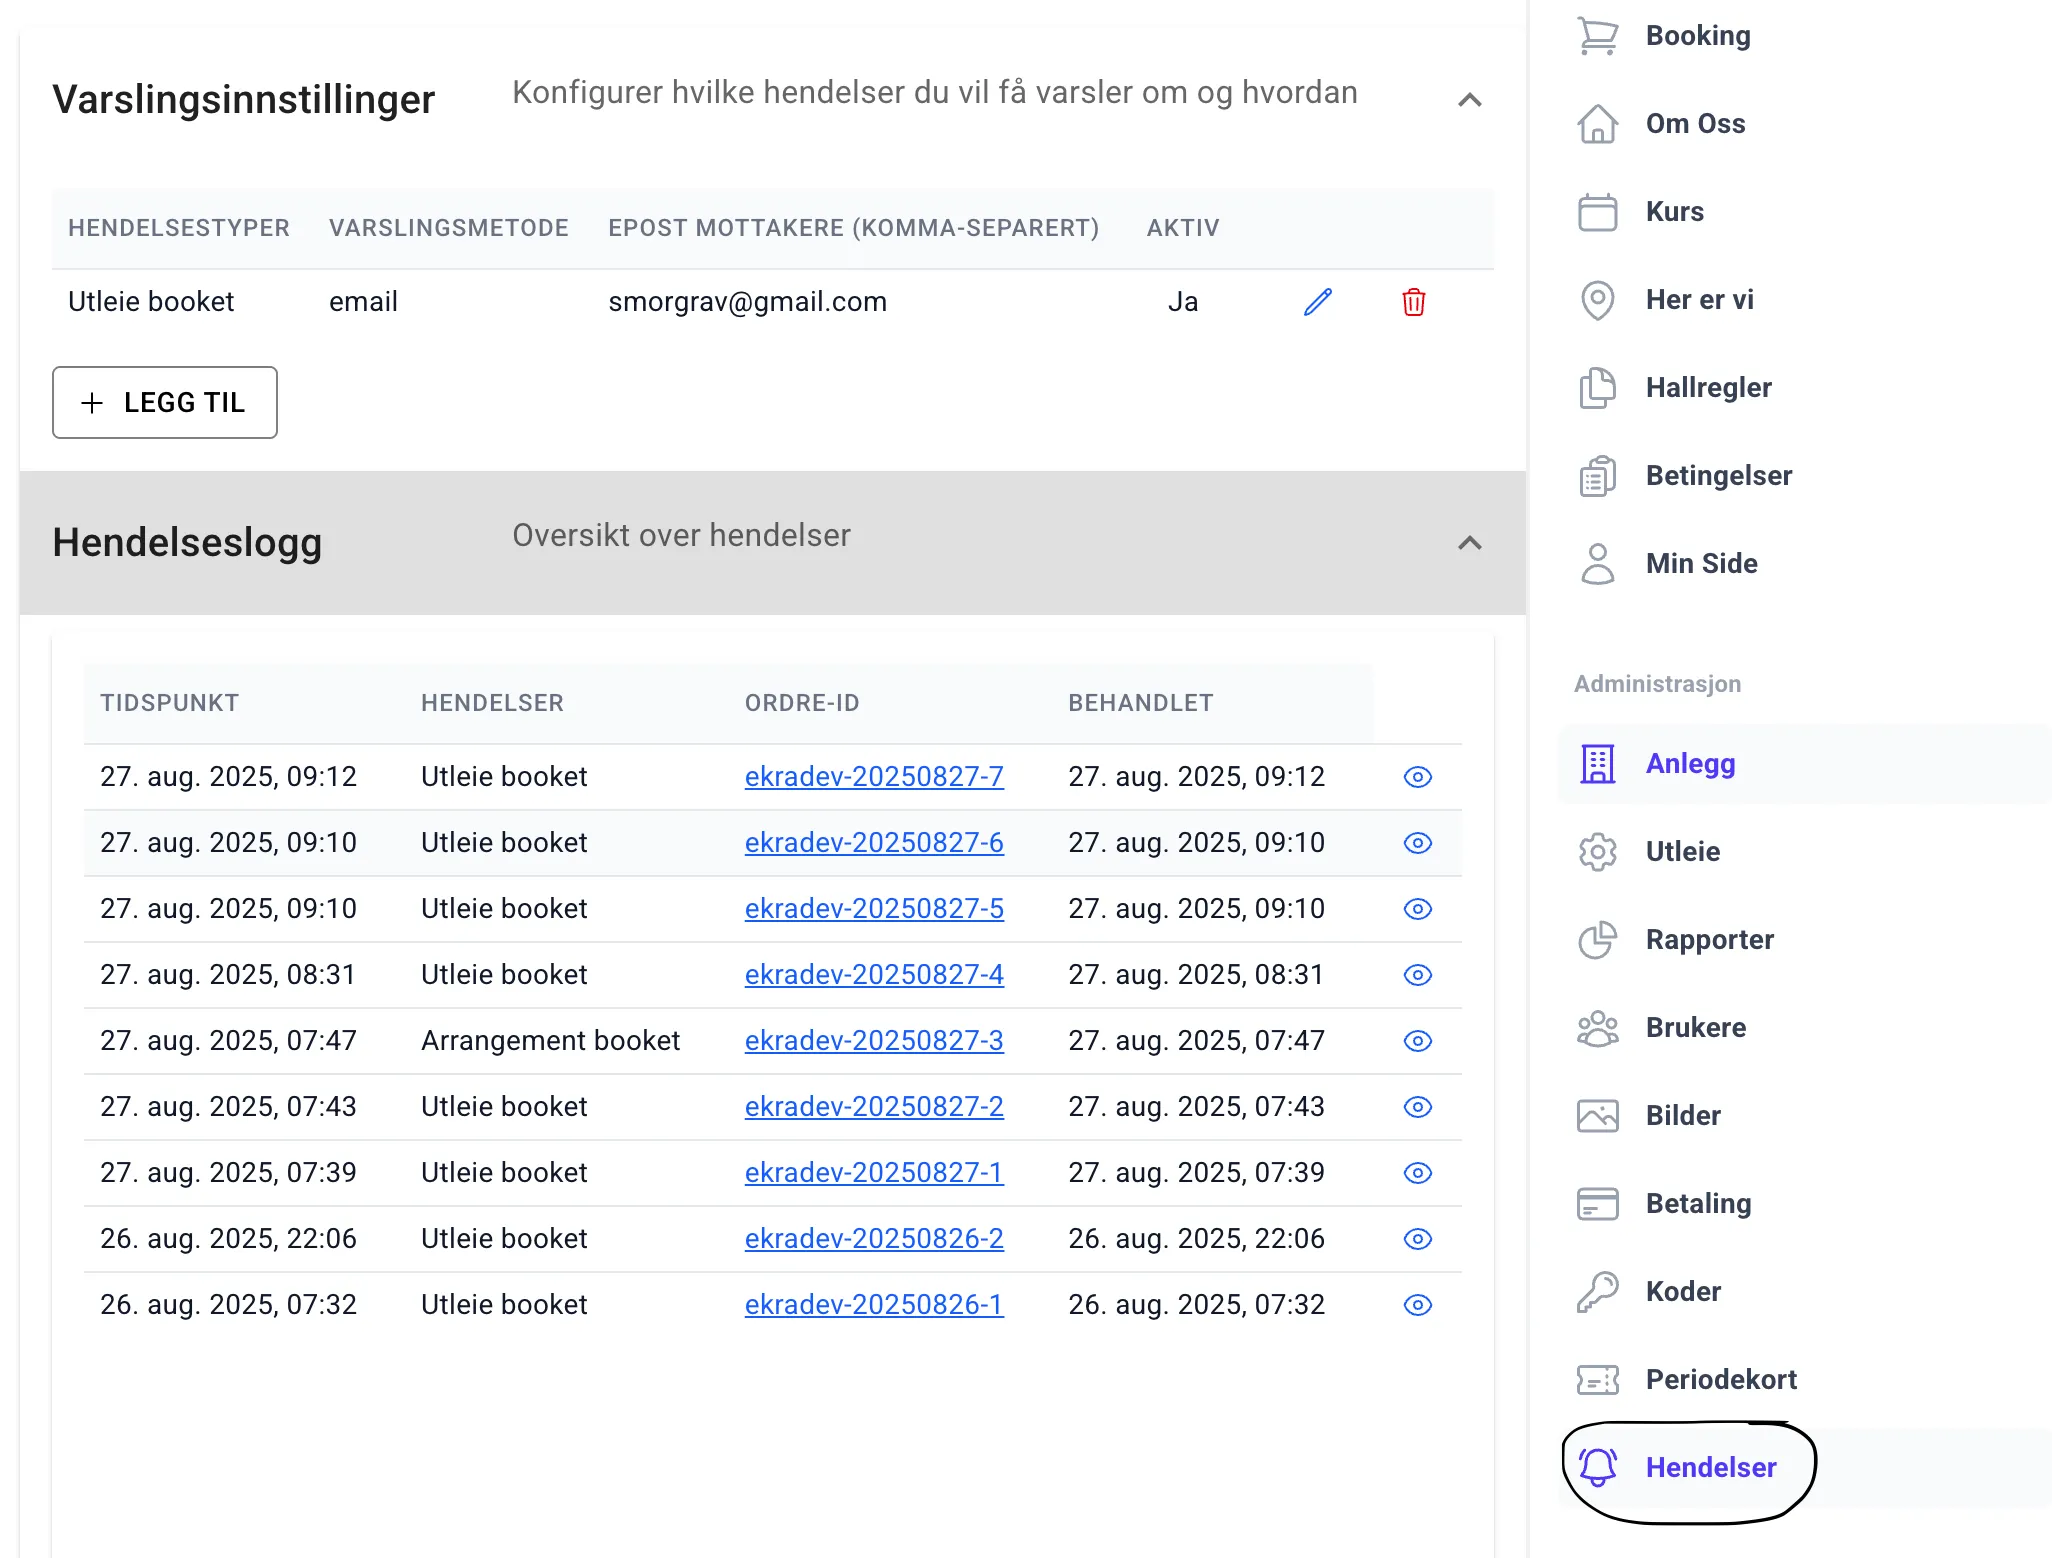Screen dimensions: 2052x1558
Task: Click the Rapporter pie chart icon
Action: (1597, 940)
